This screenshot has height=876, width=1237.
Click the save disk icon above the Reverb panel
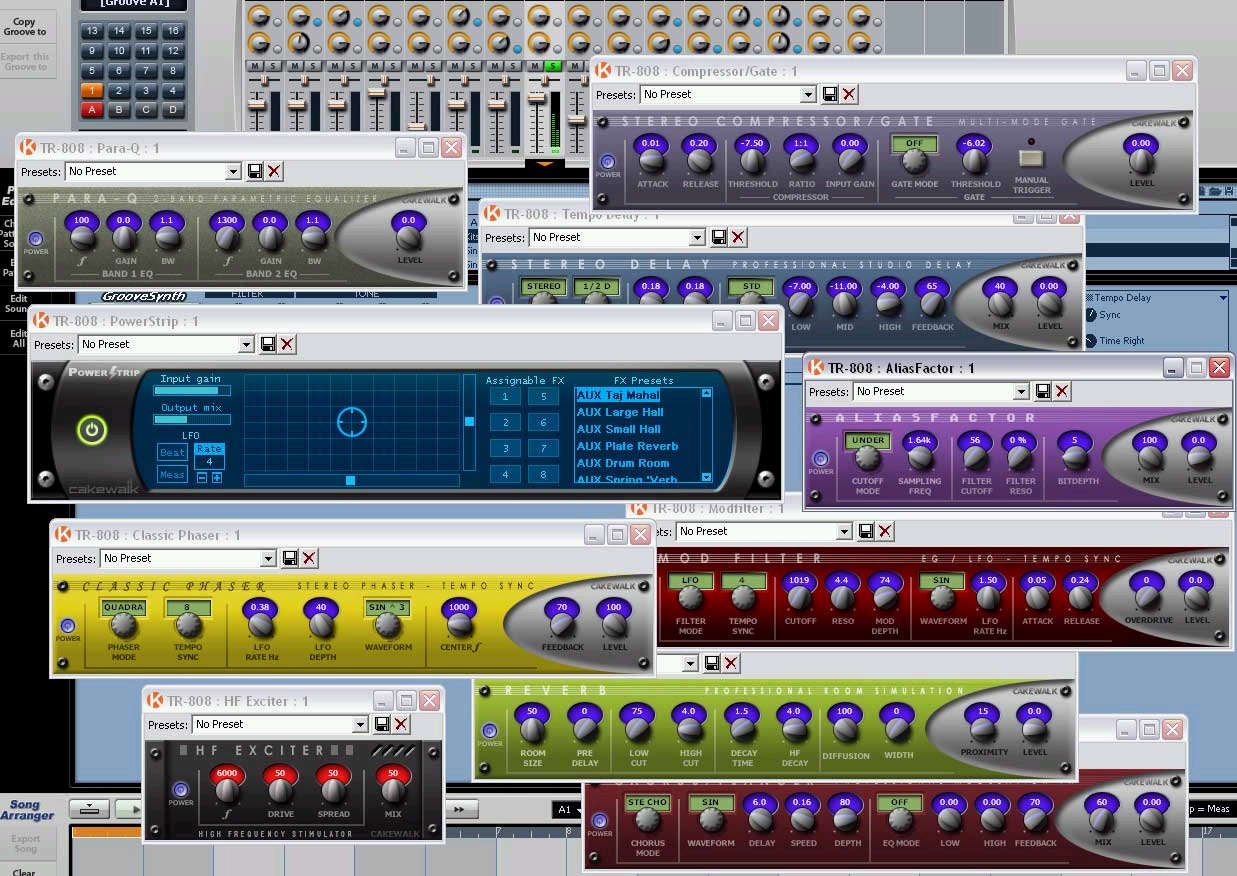click(x=712, y=663)
